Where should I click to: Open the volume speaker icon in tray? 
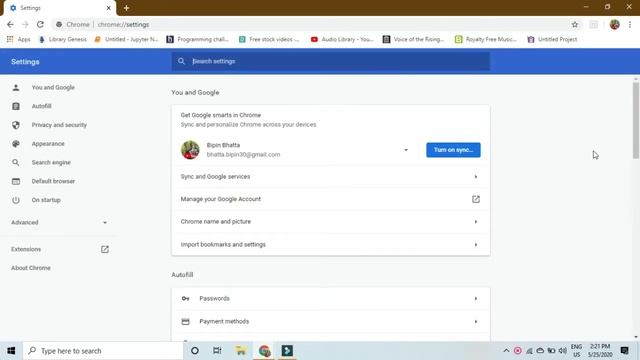(x=562, y=351)
